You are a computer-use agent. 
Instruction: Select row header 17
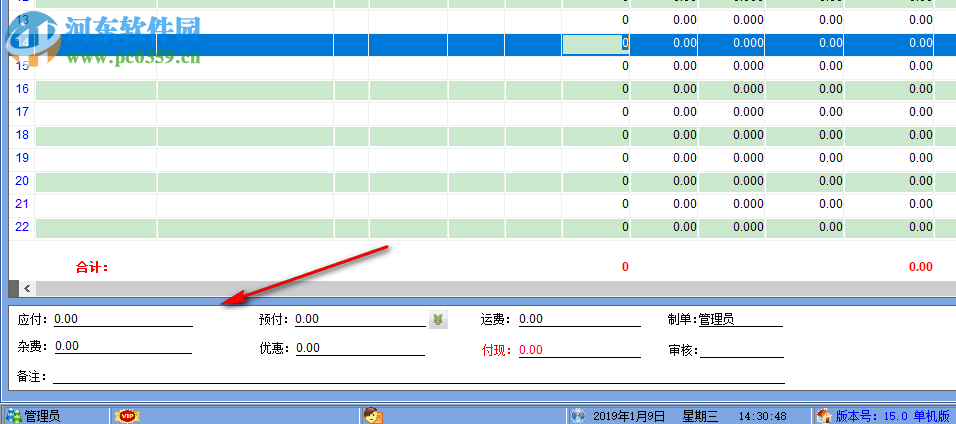pyautogui.click(x=22, y=112)
